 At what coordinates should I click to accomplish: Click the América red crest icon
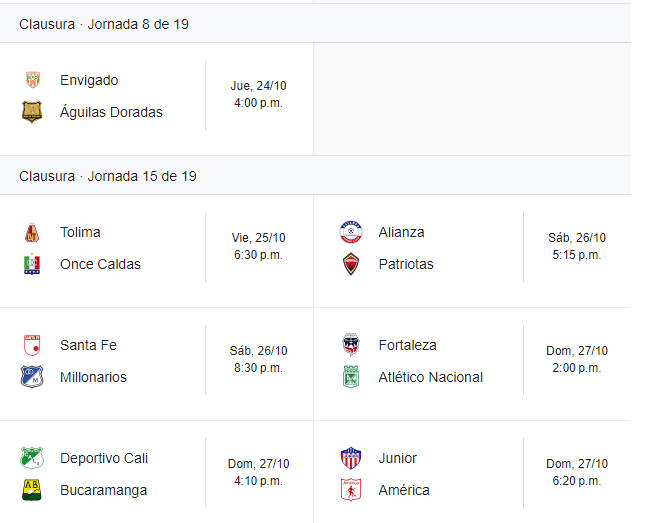tap(351, 490)
